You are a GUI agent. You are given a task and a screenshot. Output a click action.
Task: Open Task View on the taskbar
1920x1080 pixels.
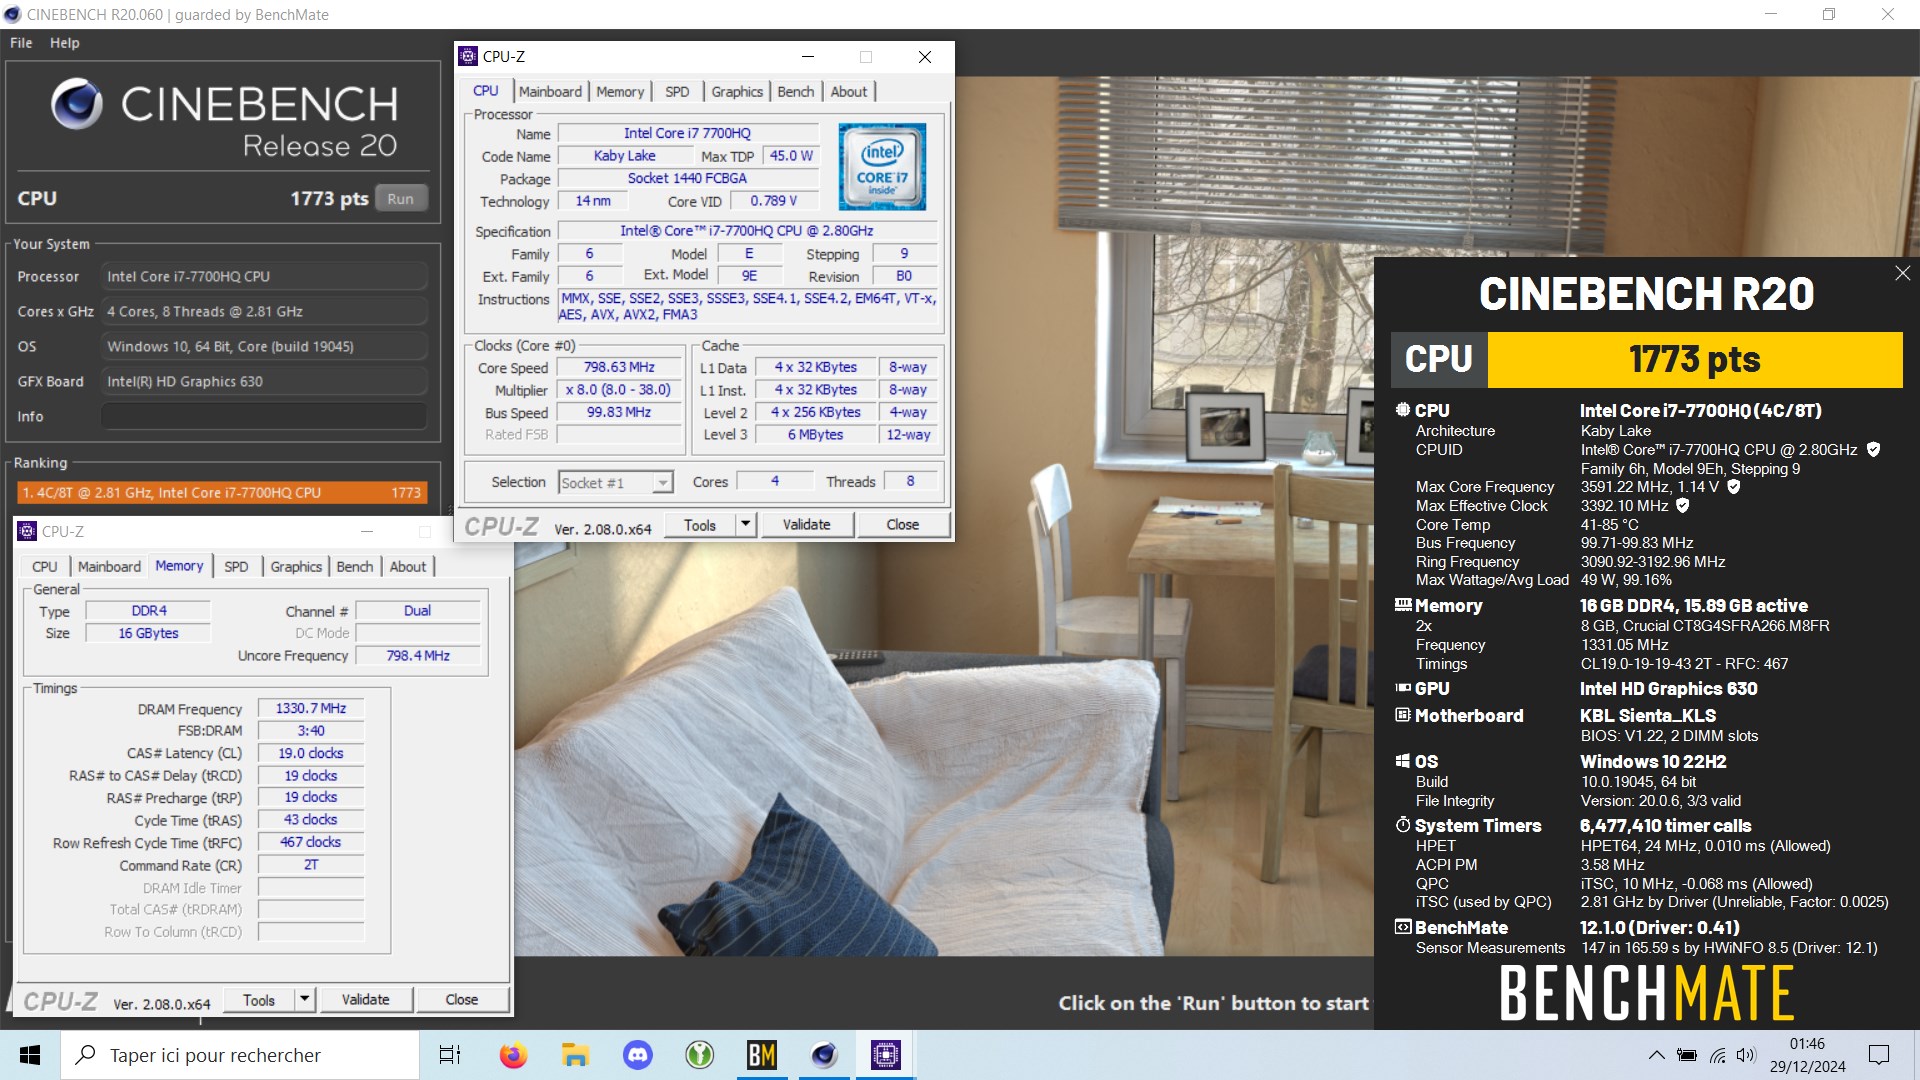[450, 1055]
